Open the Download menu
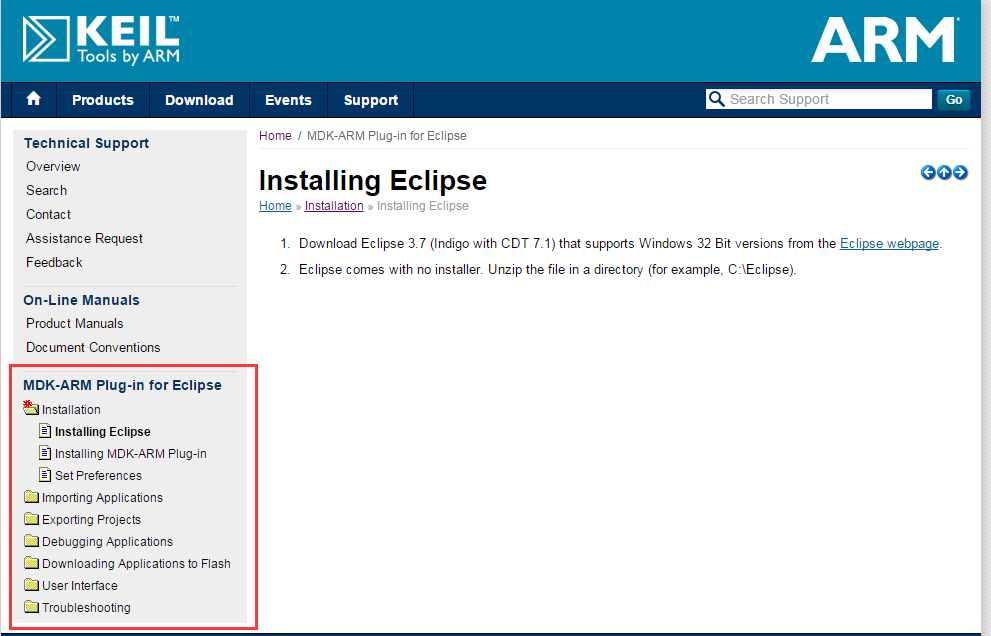991x636 pixels. coord(199,100)
